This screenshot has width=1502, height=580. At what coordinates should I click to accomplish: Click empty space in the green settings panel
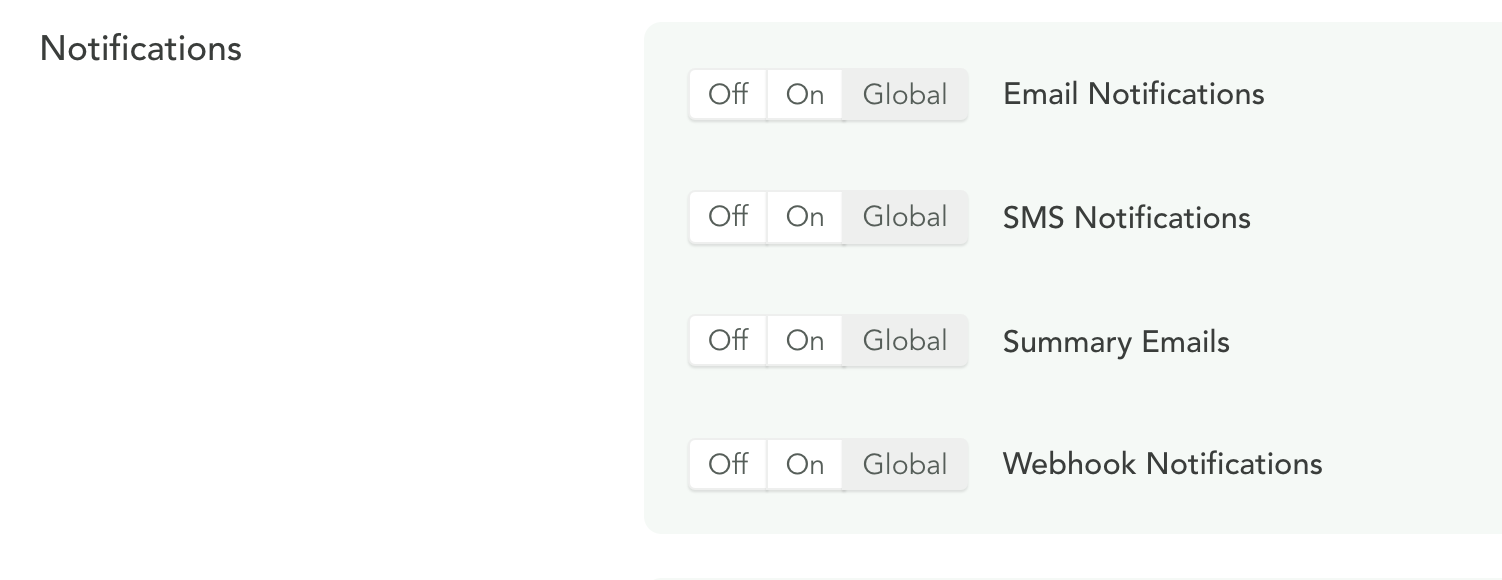[x=1380, y=280]
